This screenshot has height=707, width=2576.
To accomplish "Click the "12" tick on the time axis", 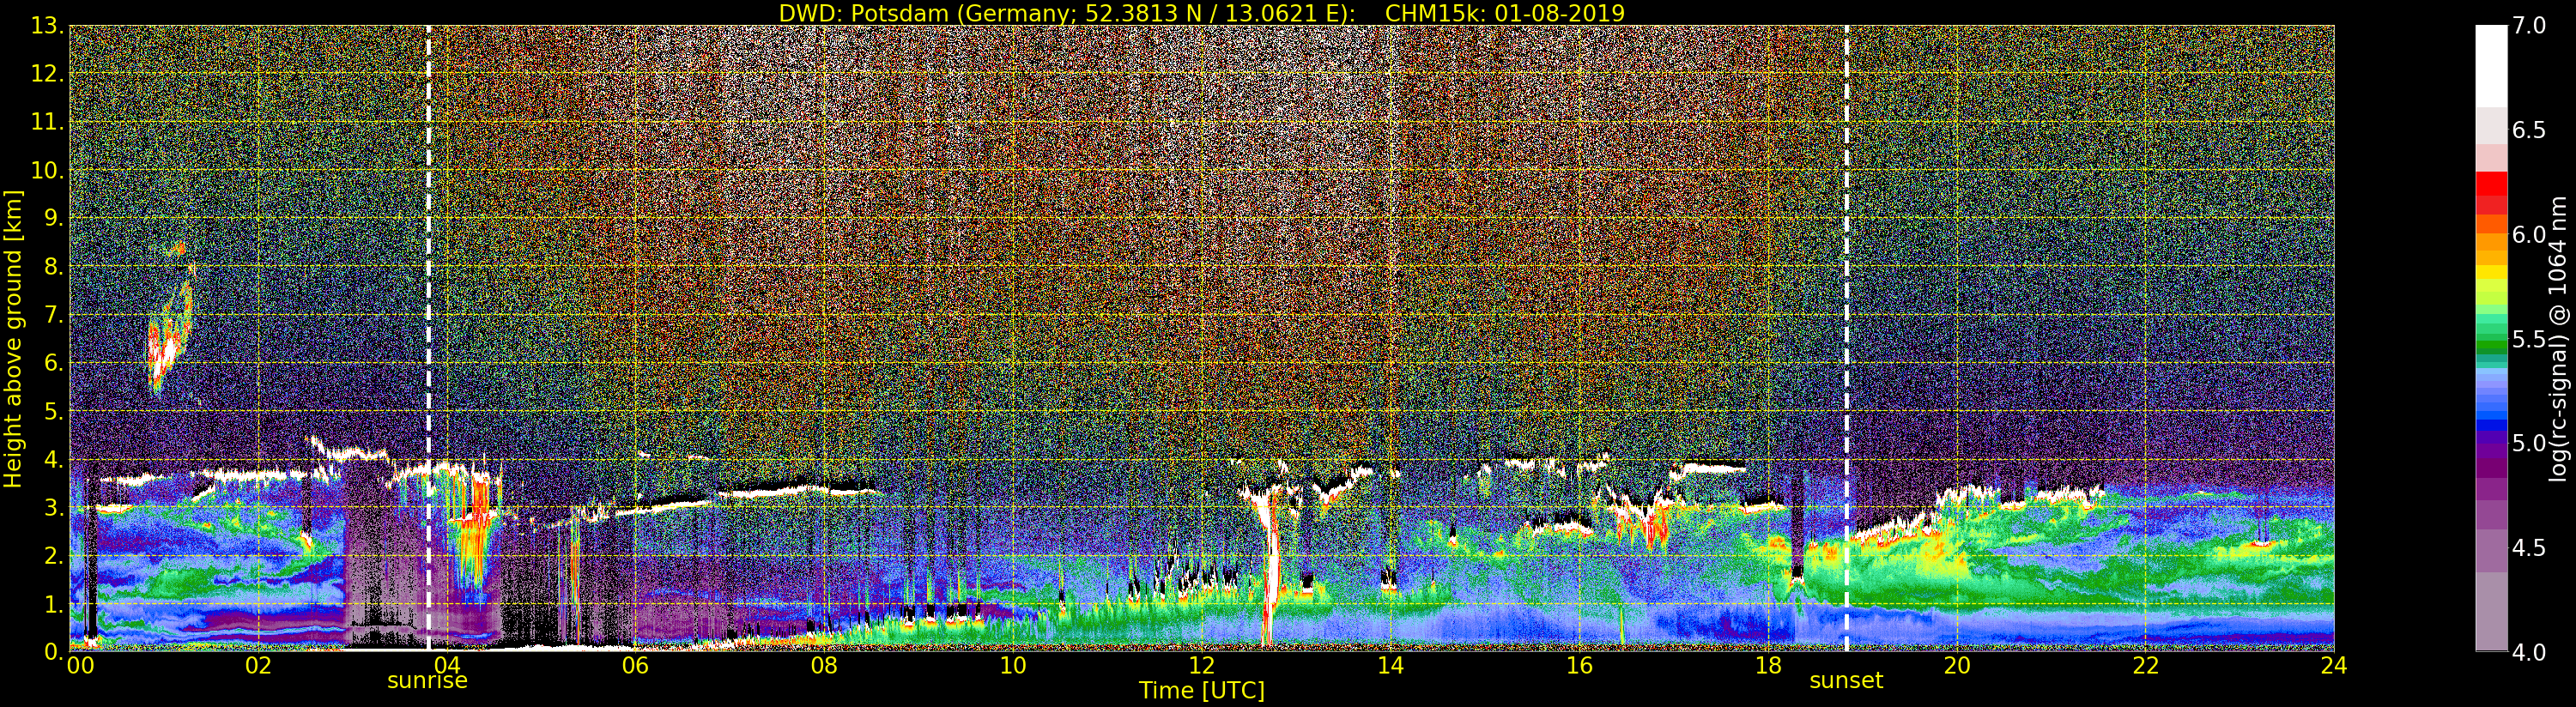I will tap(1202, 665).
